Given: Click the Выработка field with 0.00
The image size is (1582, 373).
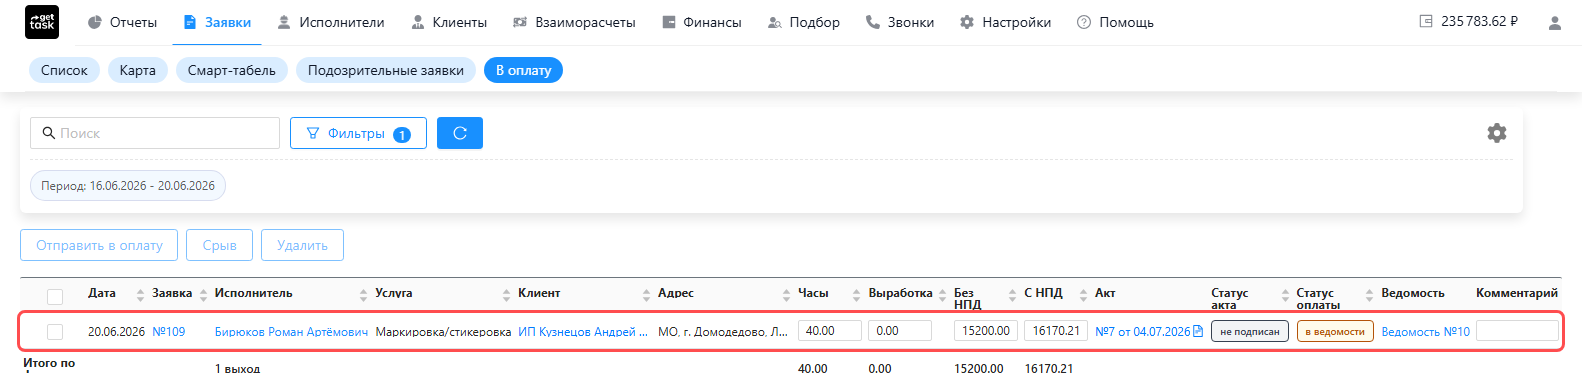Looking at the screenshot, I should coord(900,331).
